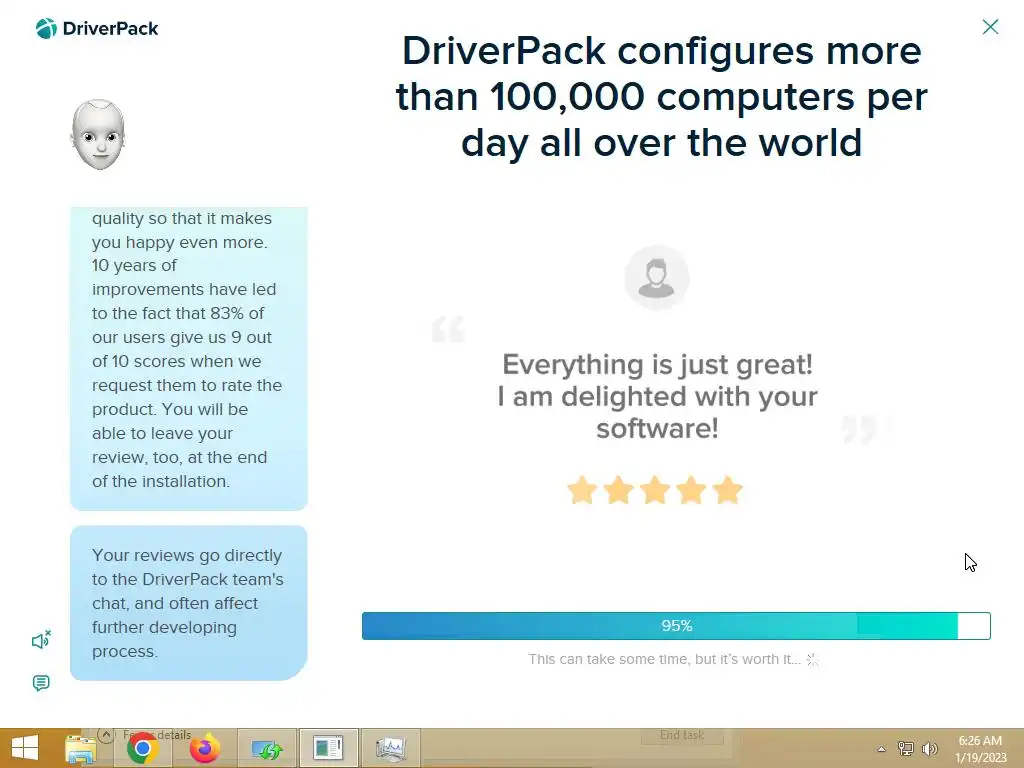Click the reviewer user avatar

coord(656,278)
